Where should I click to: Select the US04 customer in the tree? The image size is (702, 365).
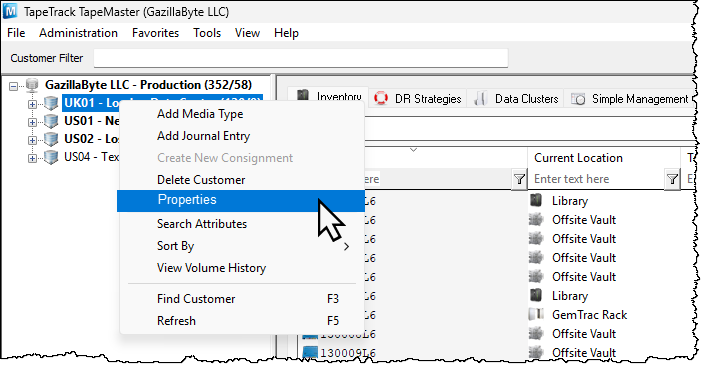91,157
